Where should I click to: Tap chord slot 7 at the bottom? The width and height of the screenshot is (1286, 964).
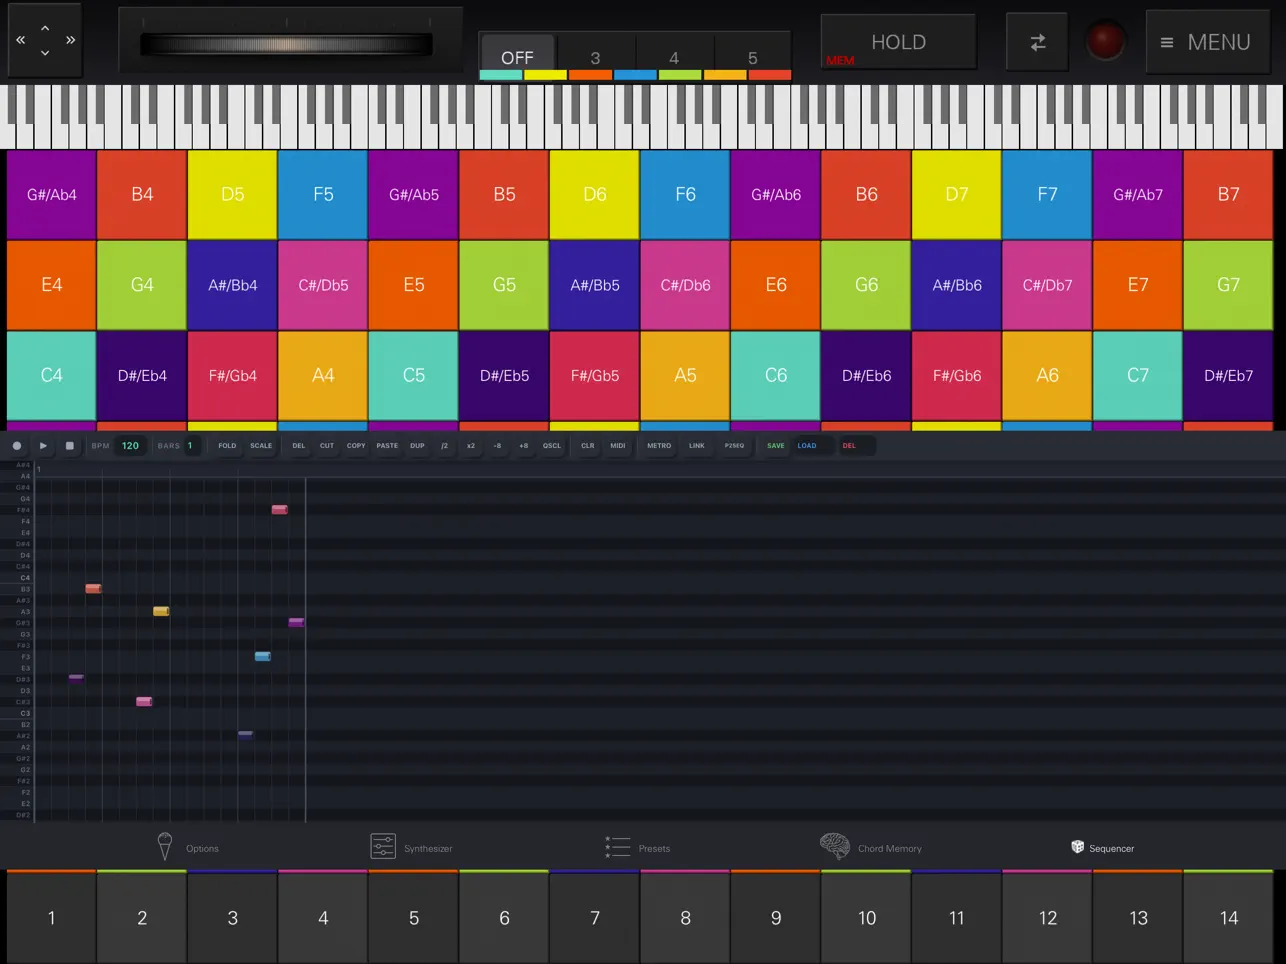tap(595, 916)
